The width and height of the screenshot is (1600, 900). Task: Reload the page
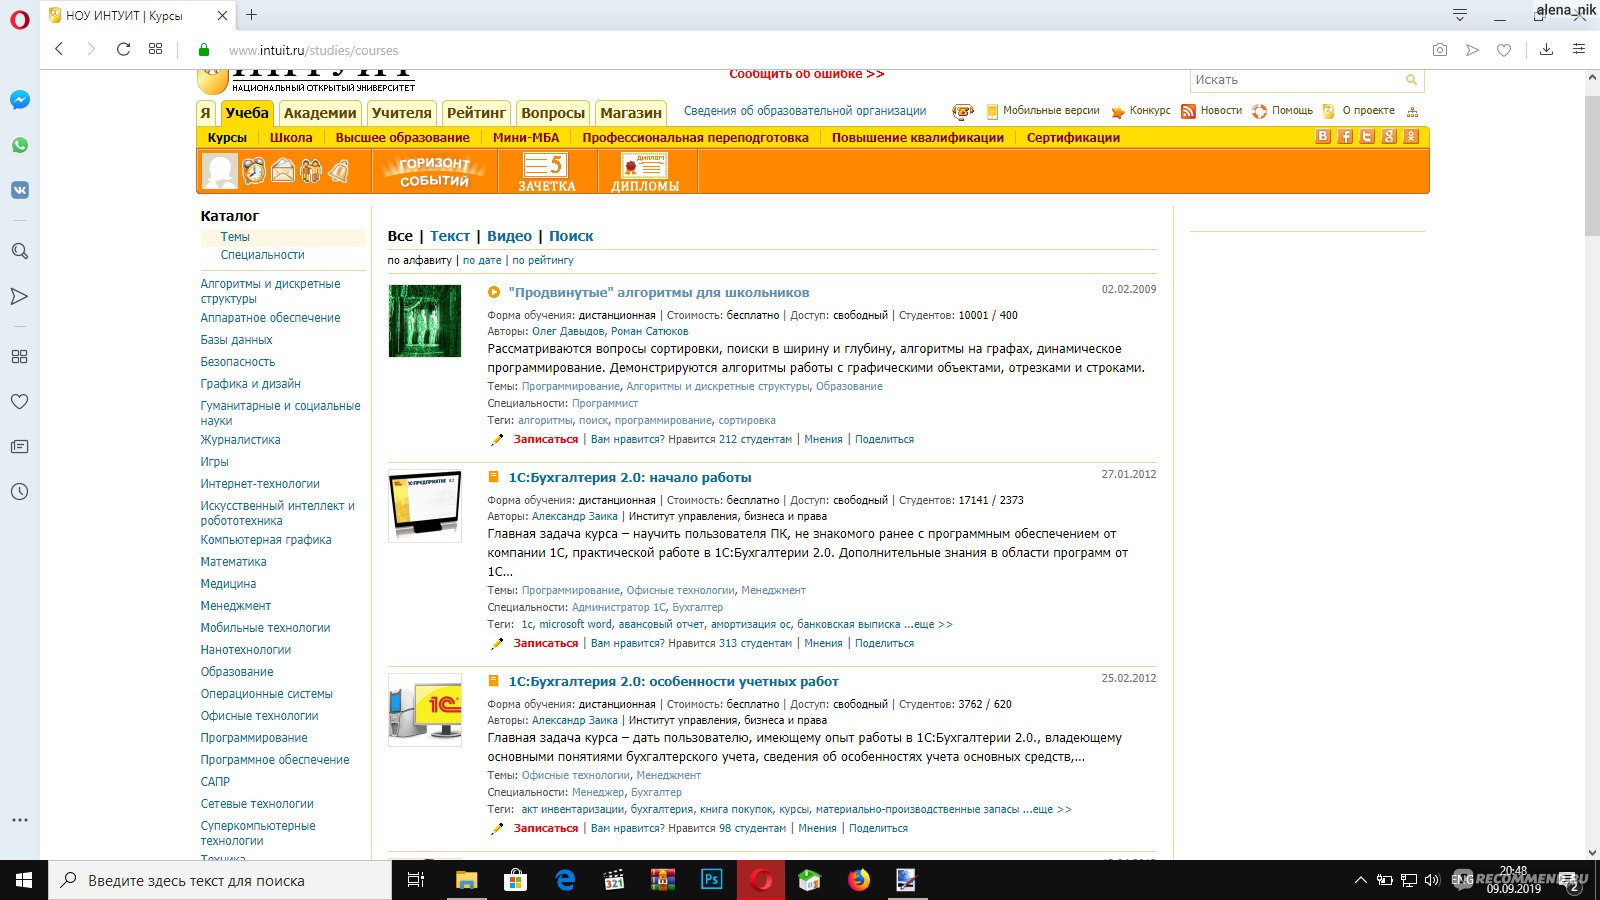coord(123,49)
